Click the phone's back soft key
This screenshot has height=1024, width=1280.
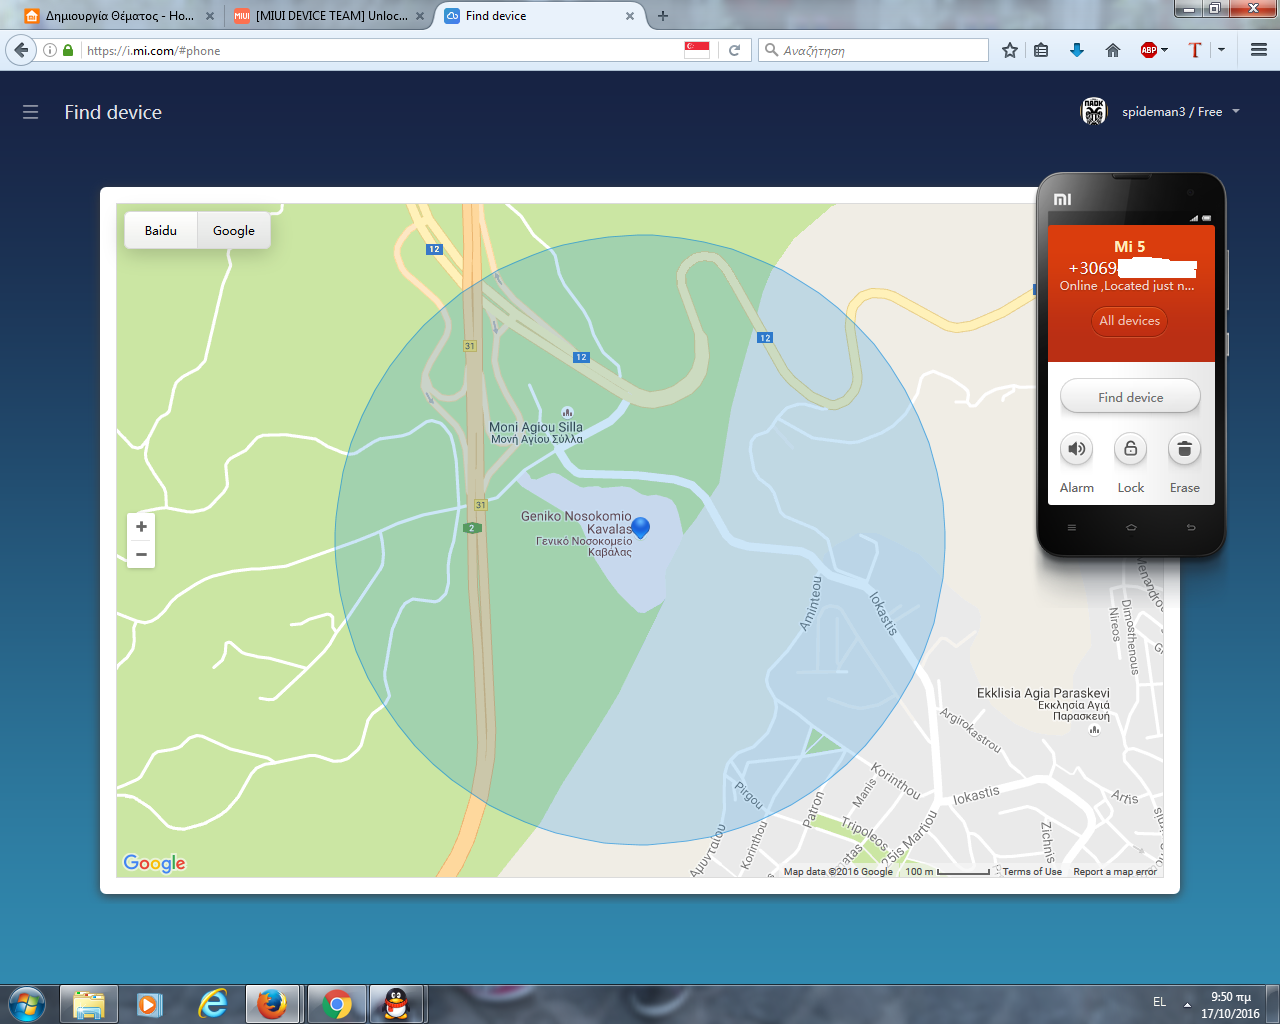1190,527
